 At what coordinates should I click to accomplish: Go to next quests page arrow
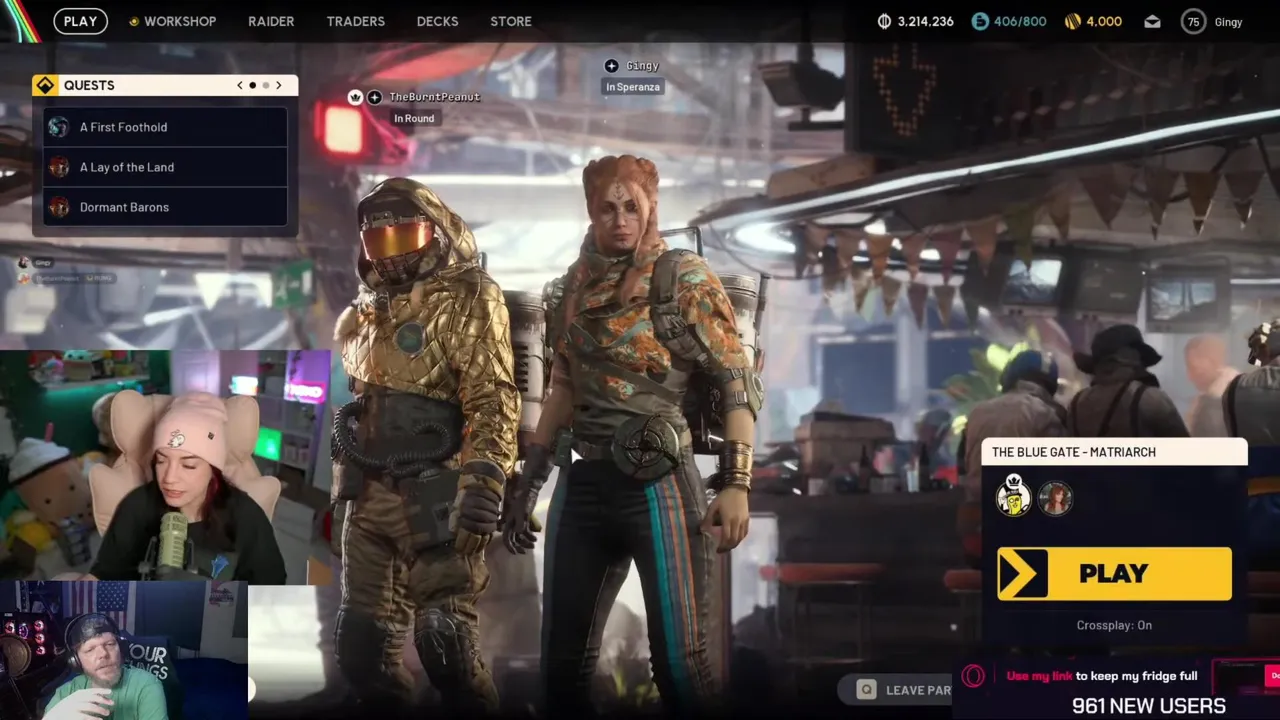pyautogui.click(x=278, y=85)
